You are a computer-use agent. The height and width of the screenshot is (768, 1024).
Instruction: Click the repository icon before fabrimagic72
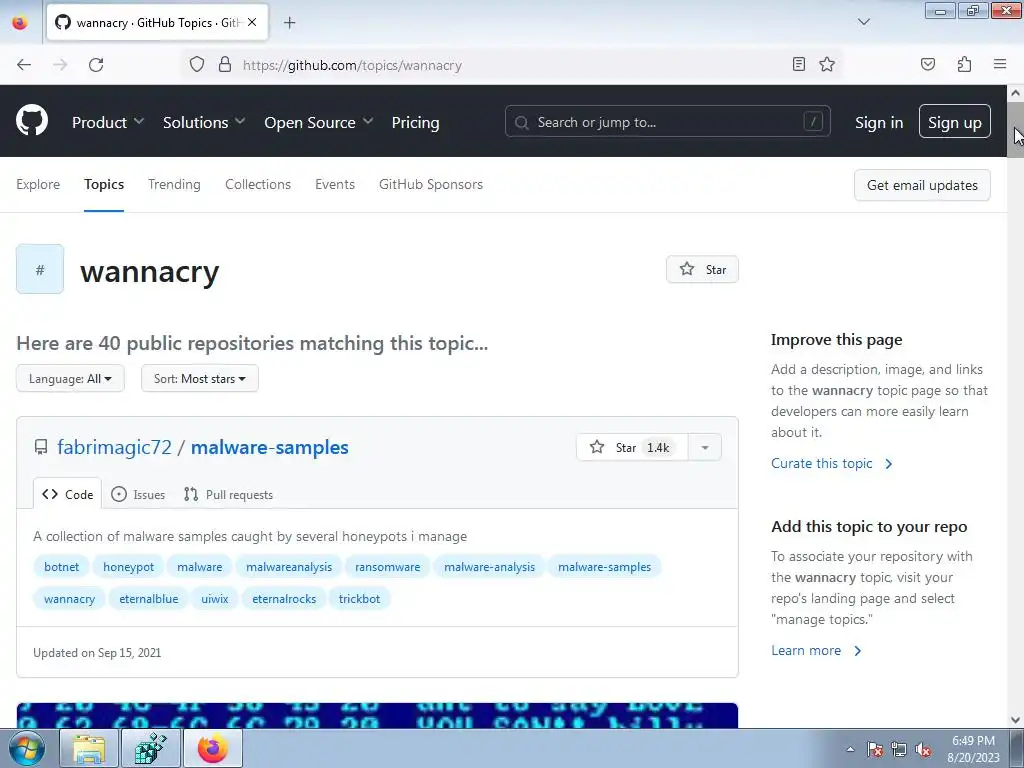tap(40, 447)
